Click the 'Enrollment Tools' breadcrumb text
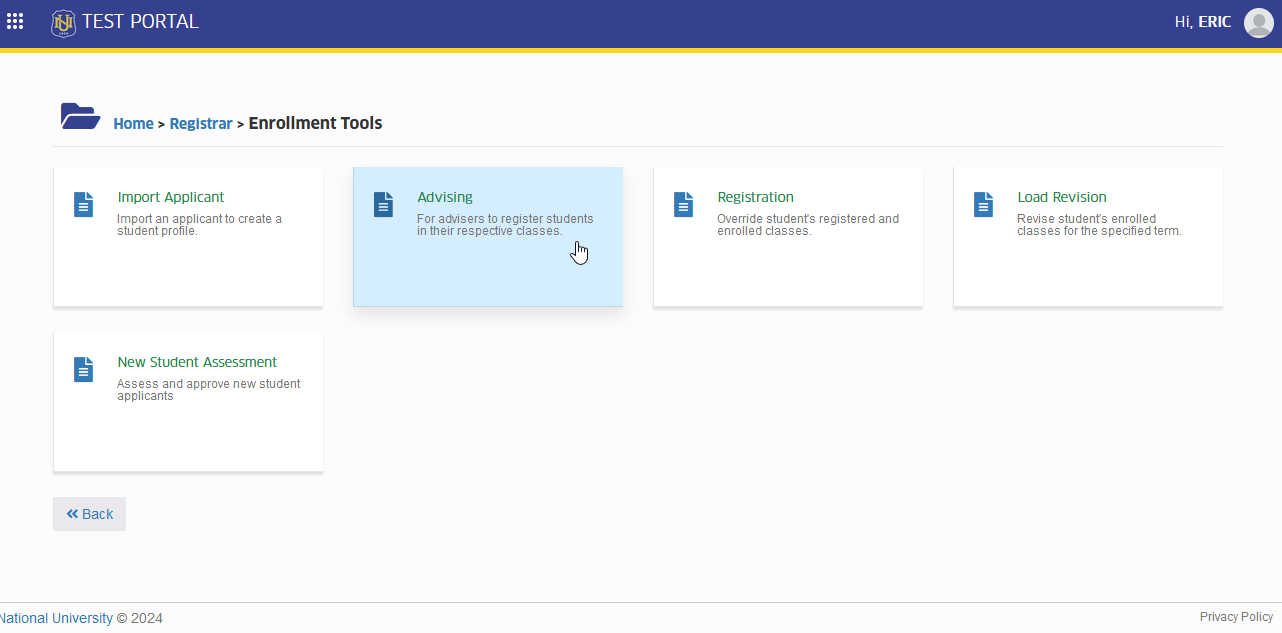 pos(315,123)
